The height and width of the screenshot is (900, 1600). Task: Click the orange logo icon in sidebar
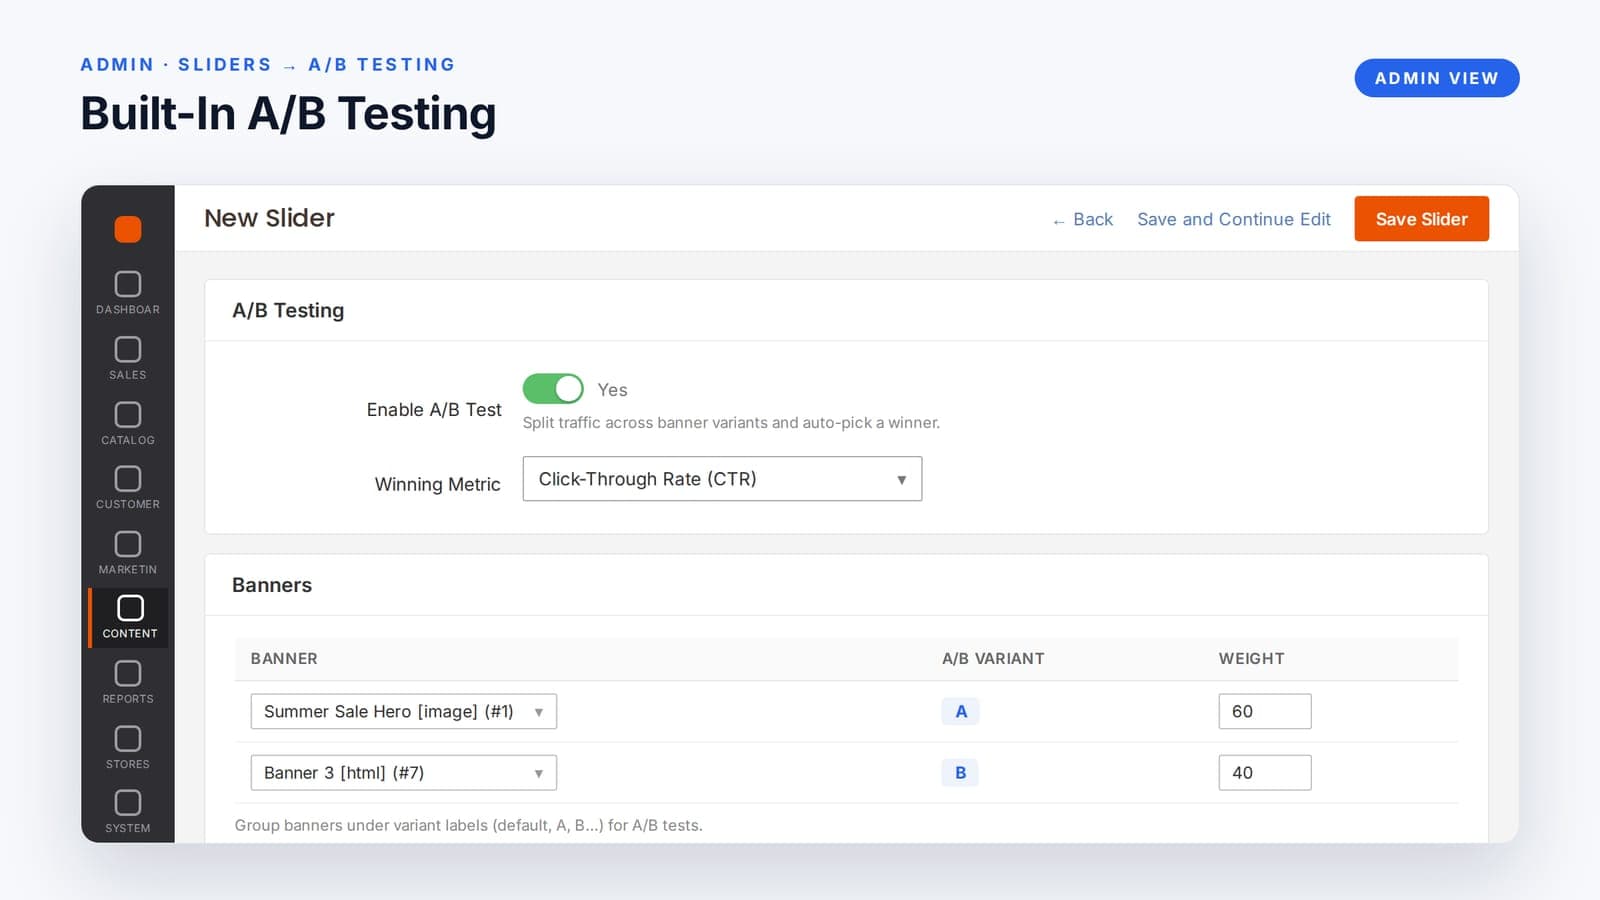(x=128, y=229)
